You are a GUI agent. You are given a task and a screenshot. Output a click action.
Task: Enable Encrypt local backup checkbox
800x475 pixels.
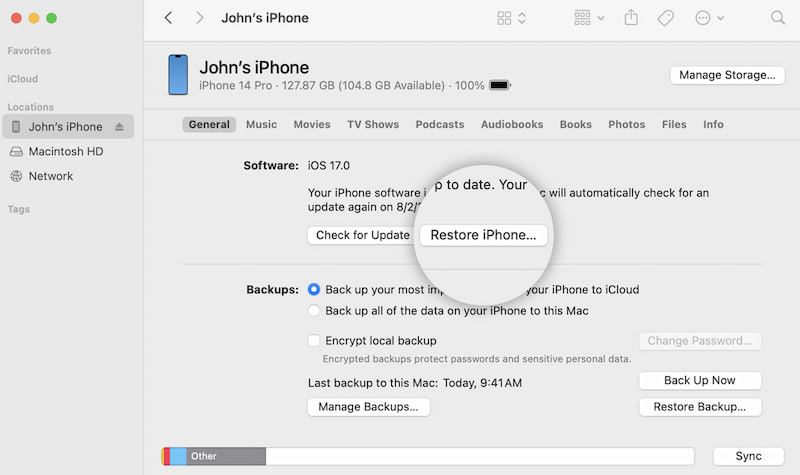[x=315, y=341]
